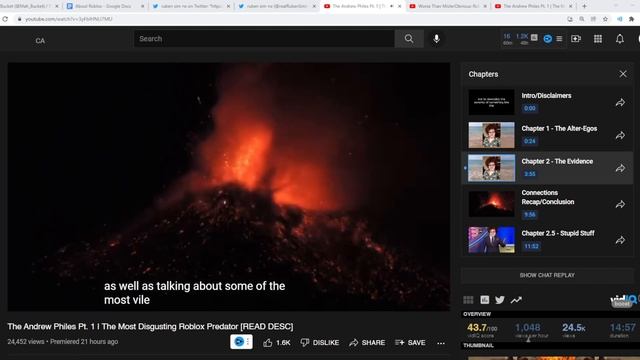Share Chapter 2.5 - Stupid Stuff
Screen dimensions: 640x360
[x=620, y=240]
